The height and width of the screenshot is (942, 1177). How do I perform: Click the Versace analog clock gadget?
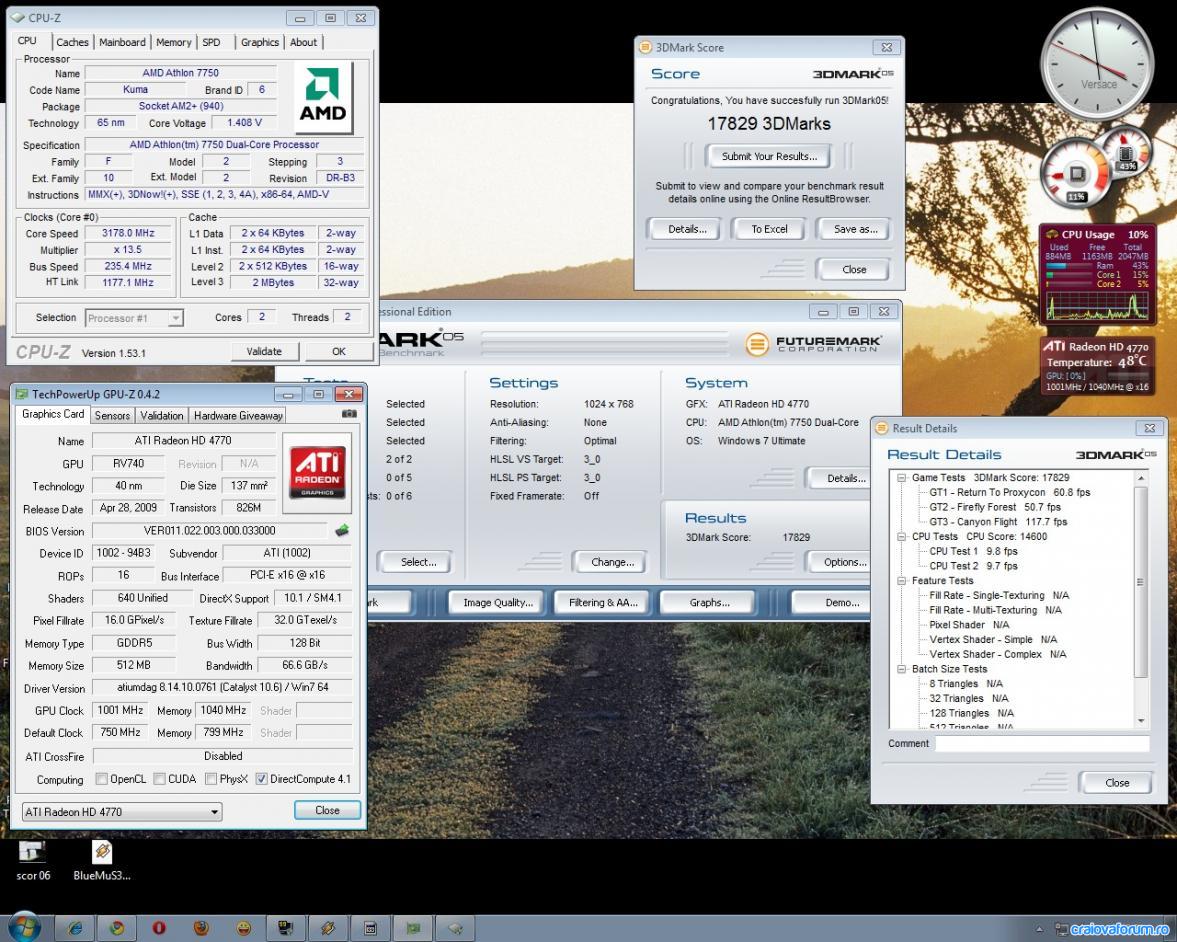(1097, 65)
